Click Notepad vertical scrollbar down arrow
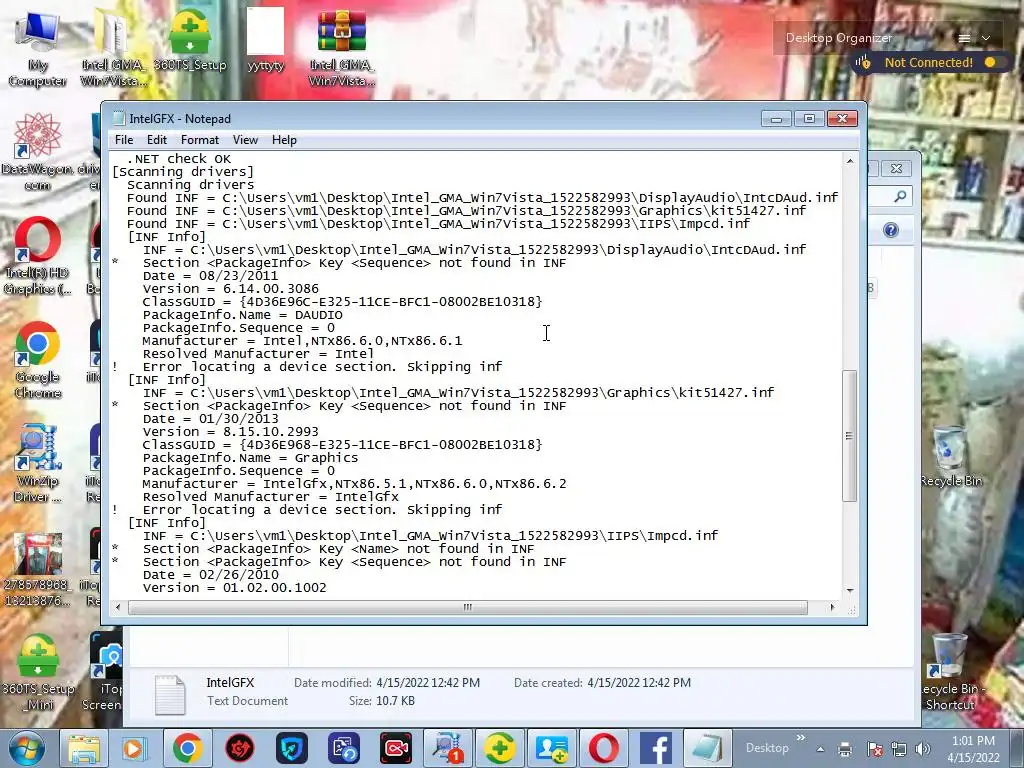Screen dimensions: 1024x768 coord(850,590)
